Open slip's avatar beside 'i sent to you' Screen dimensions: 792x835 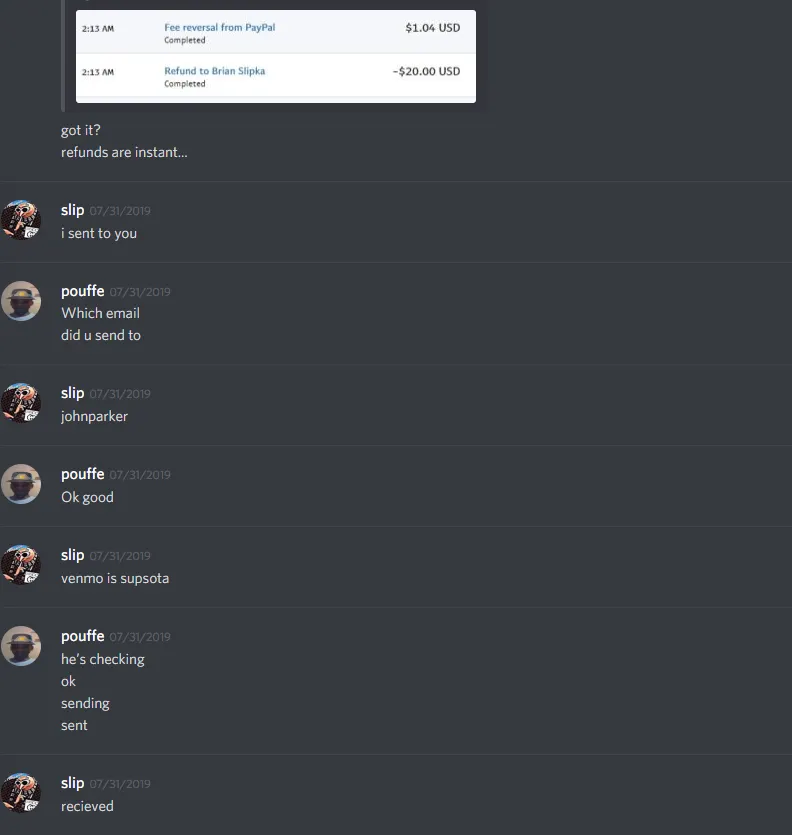21,220
